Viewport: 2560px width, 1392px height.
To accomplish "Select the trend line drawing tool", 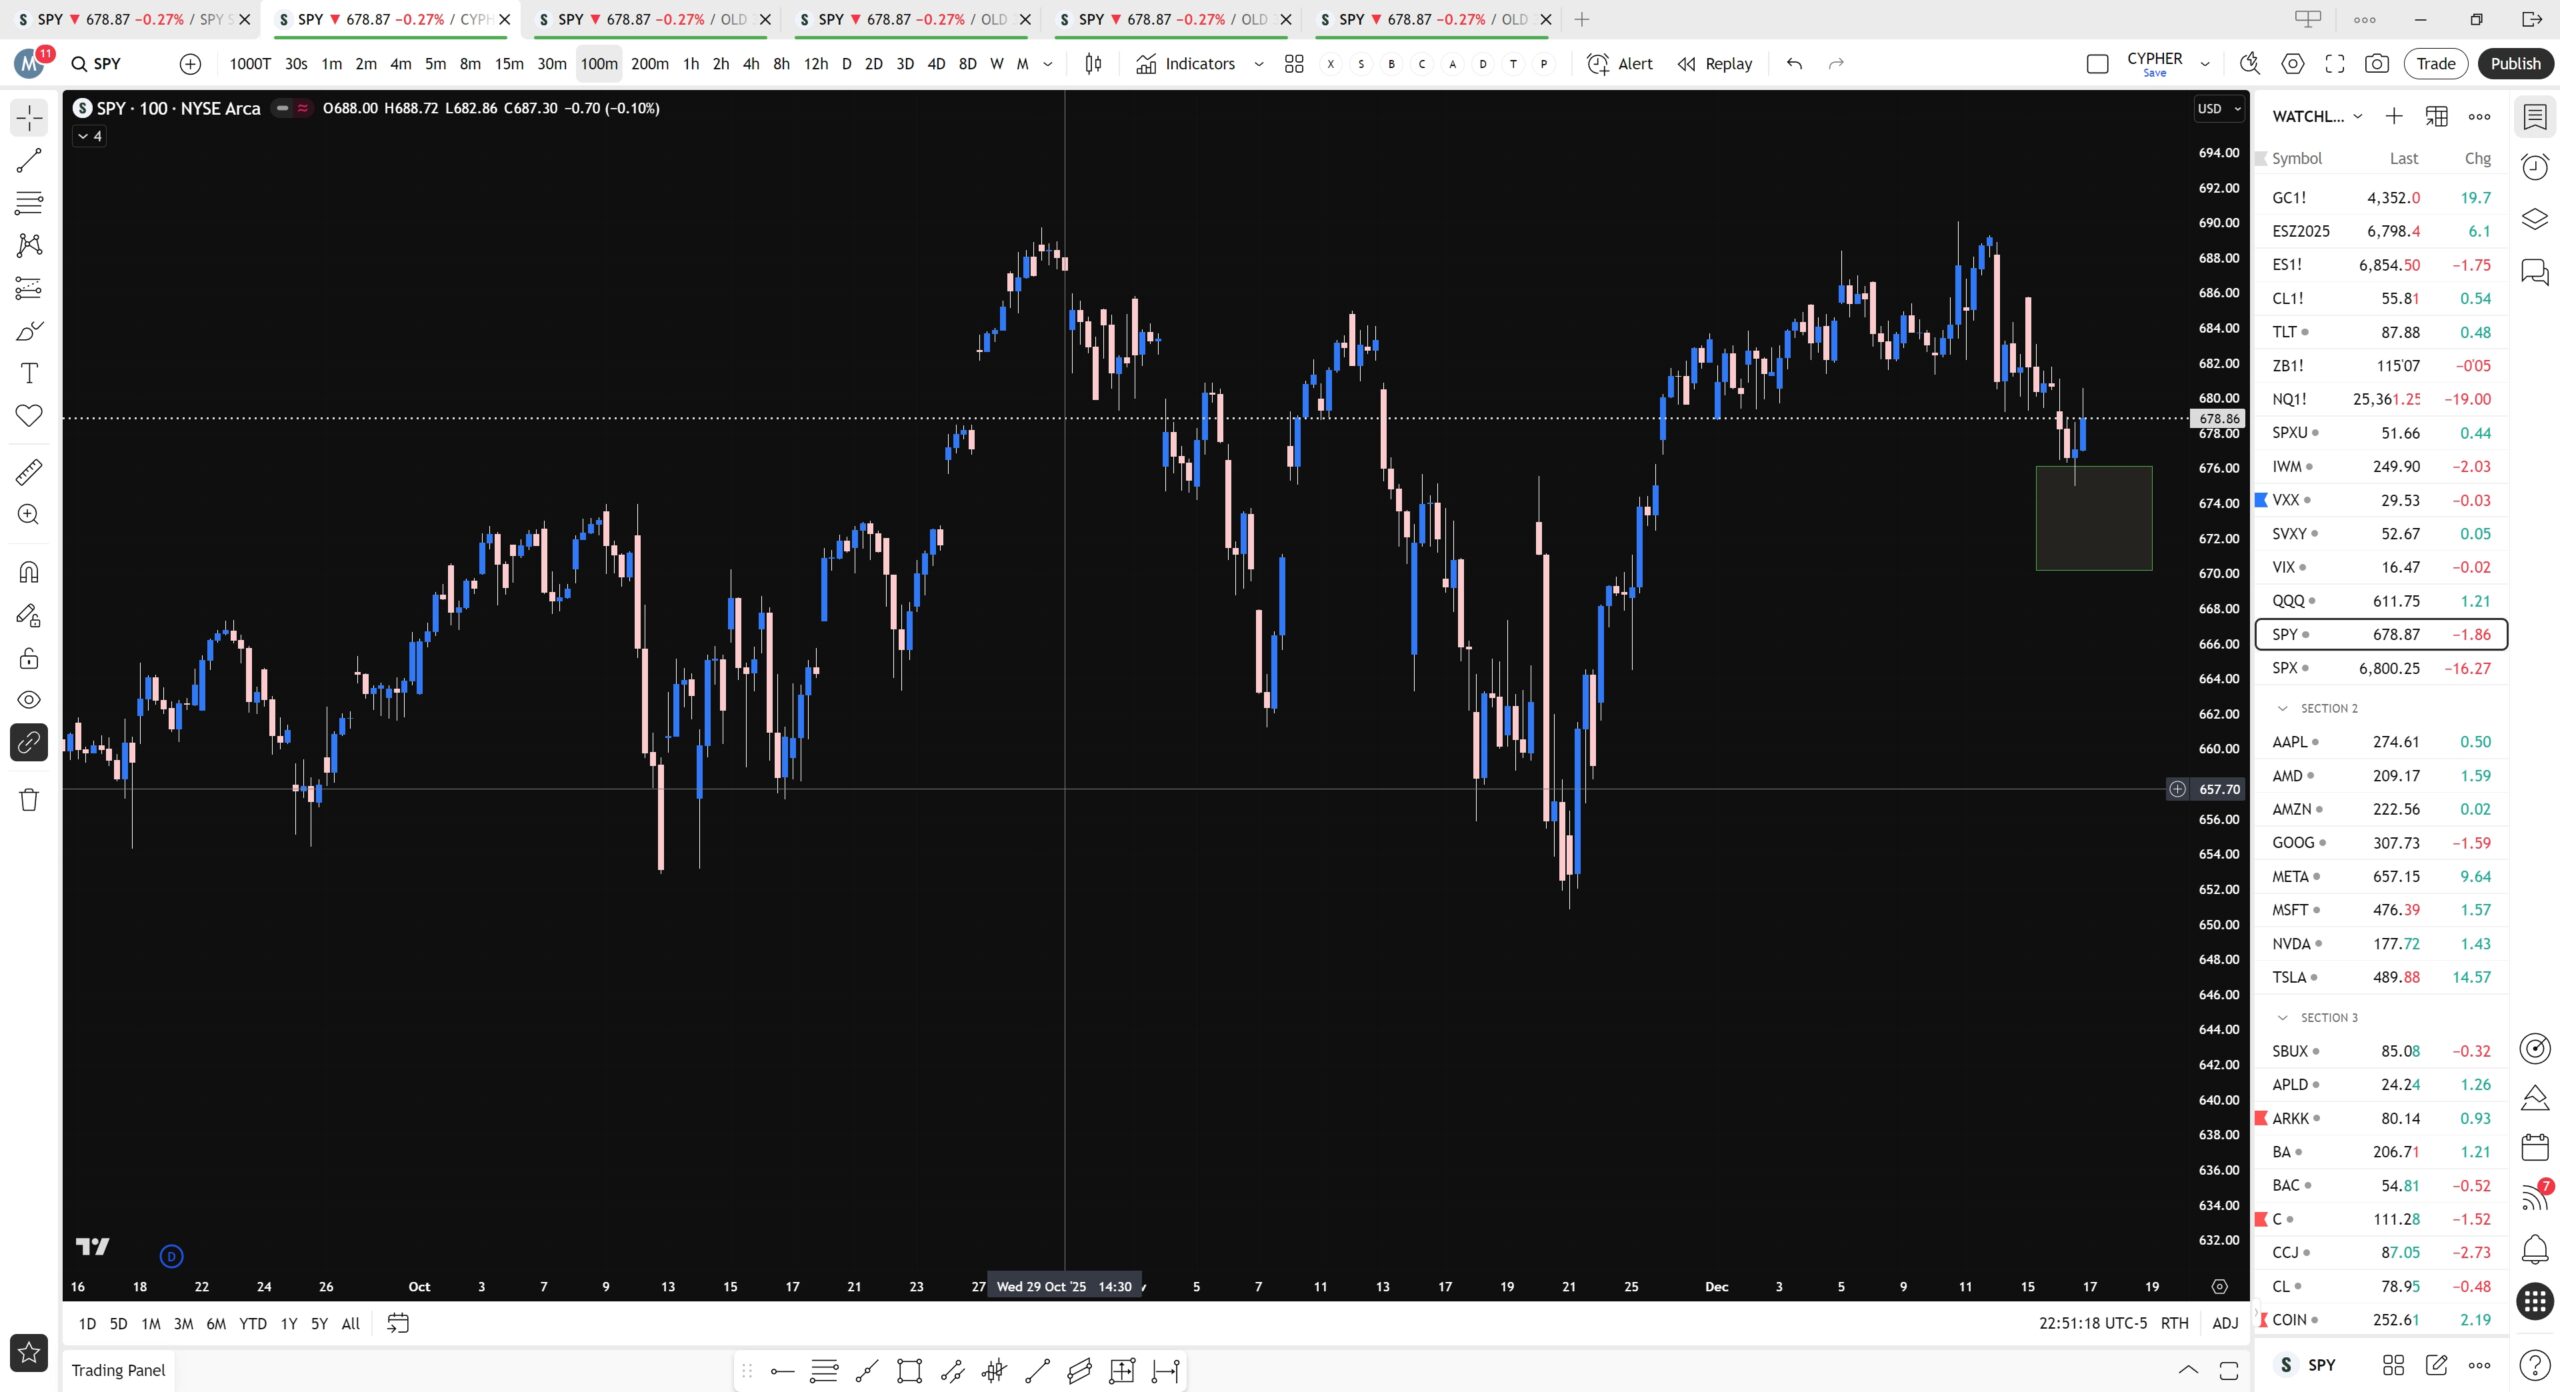I will pyautogui.click(x=29, y=160).
